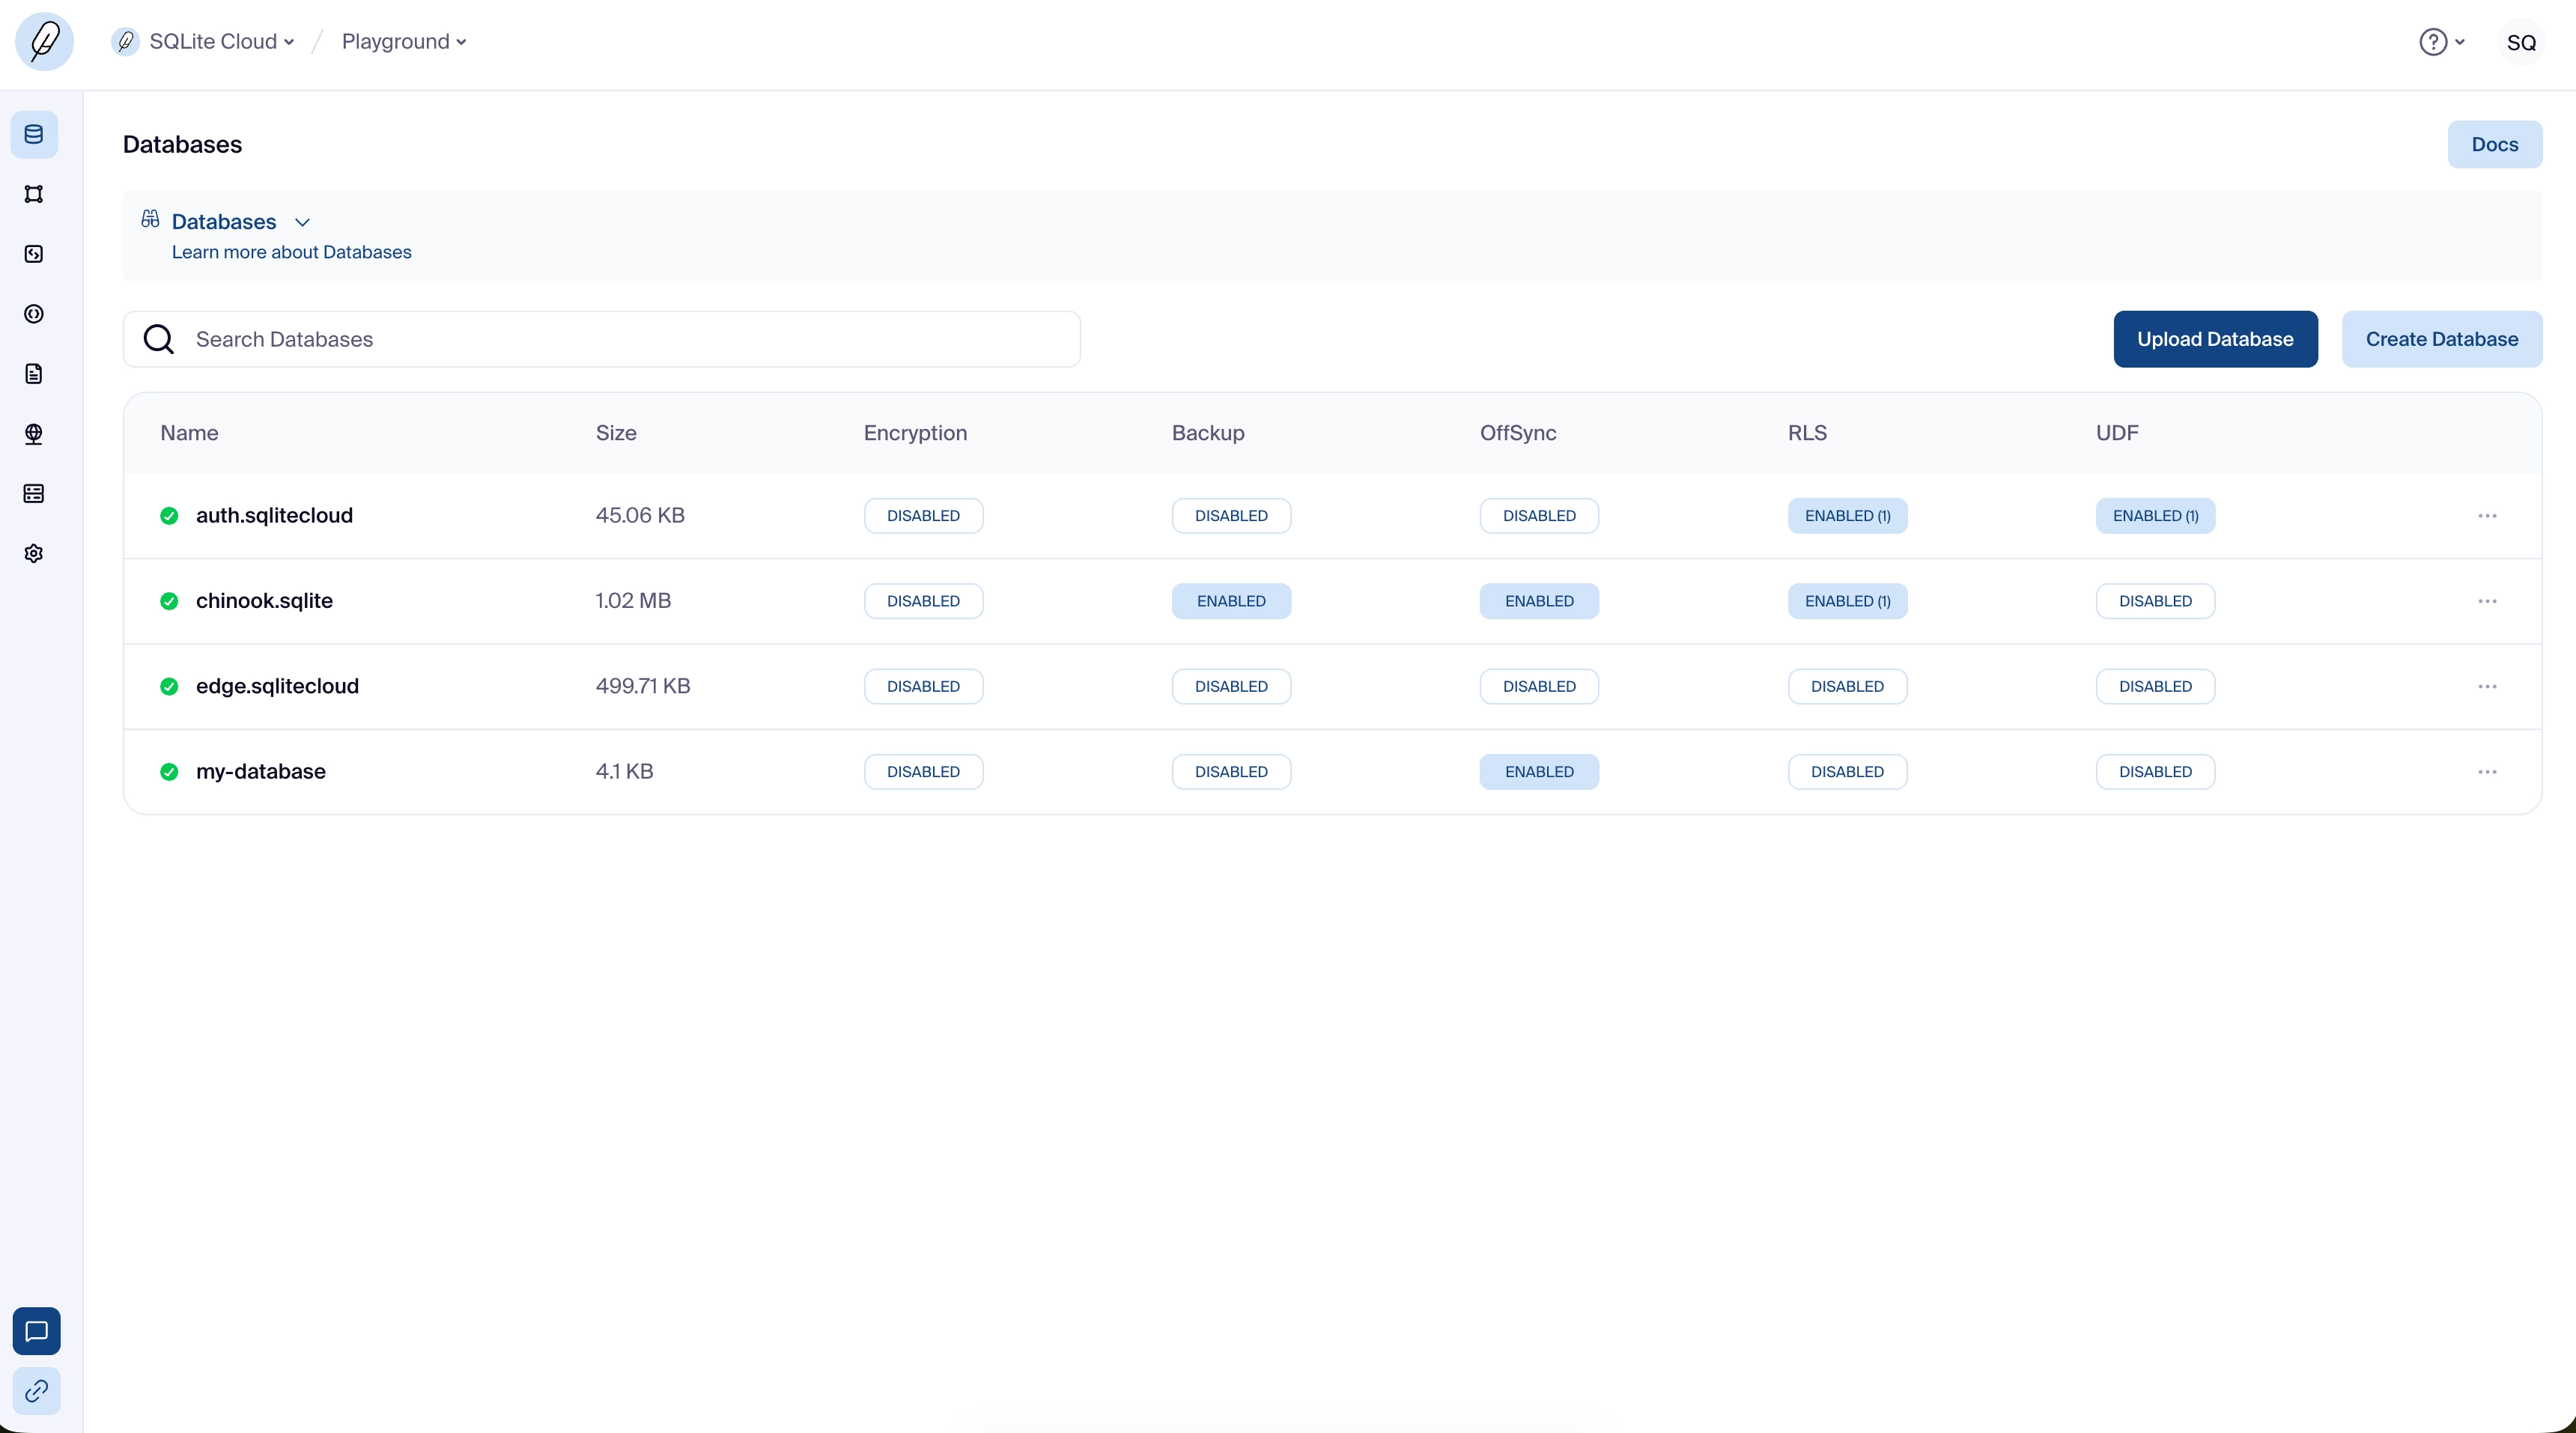Viewport: 2576px width, 1433px height.
Task: Click the green status icon for my-database
Action: tap(169, 772)
